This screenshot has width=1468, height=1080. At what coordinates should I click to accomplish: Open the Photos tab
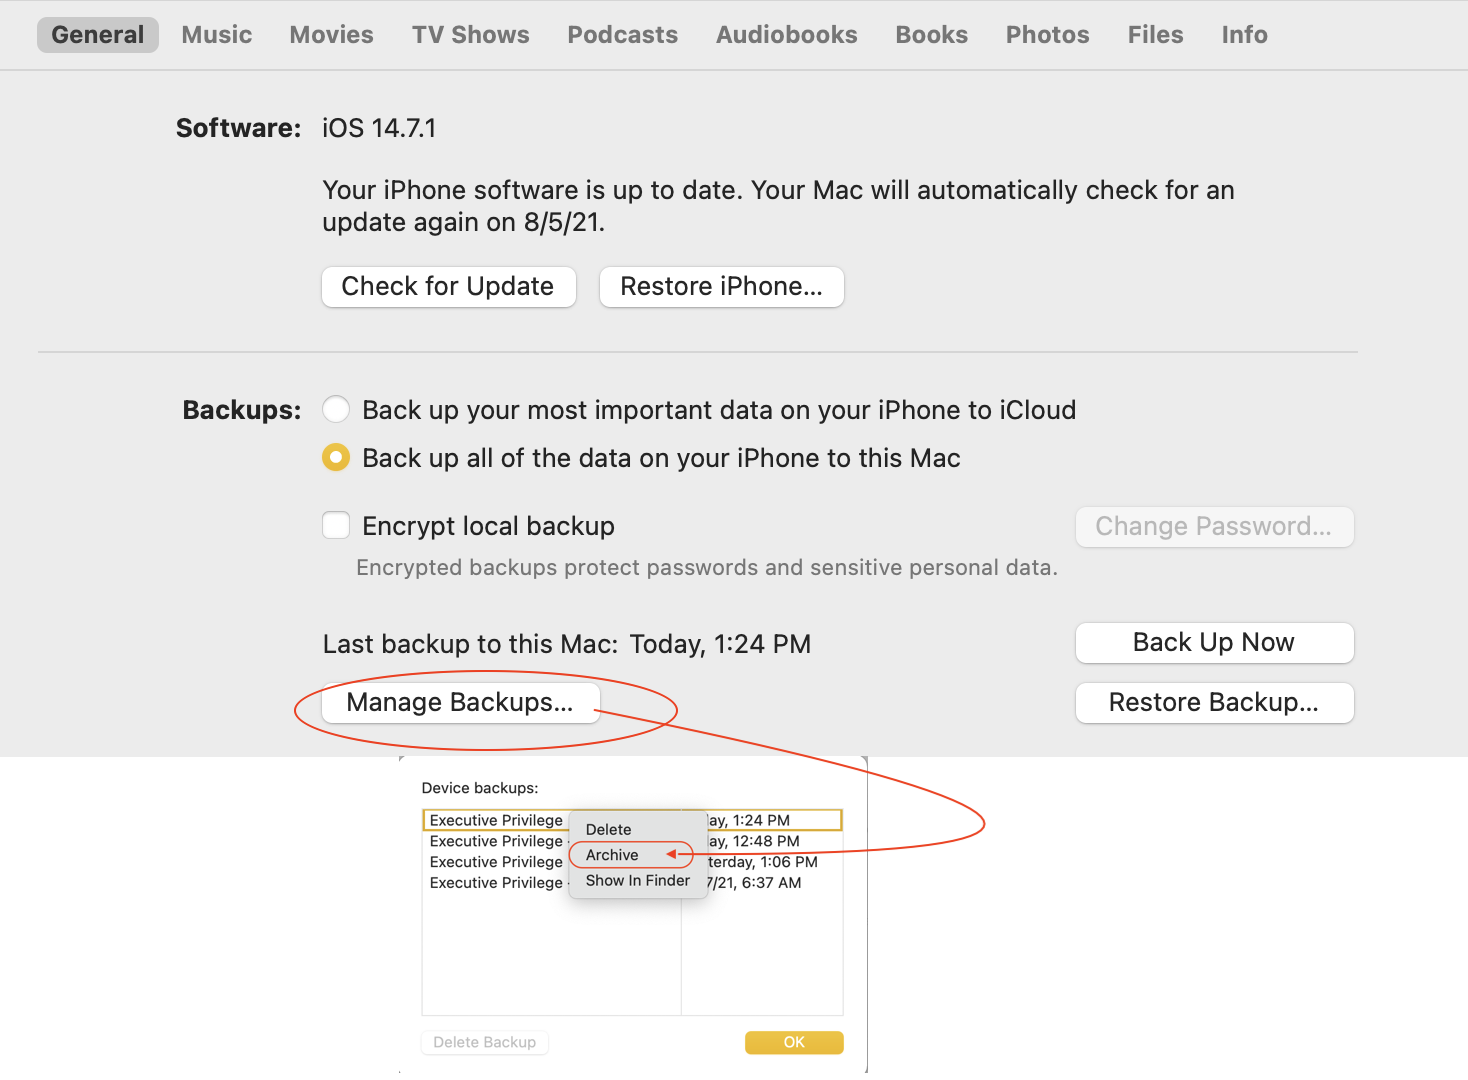[x=1047, y=35]
